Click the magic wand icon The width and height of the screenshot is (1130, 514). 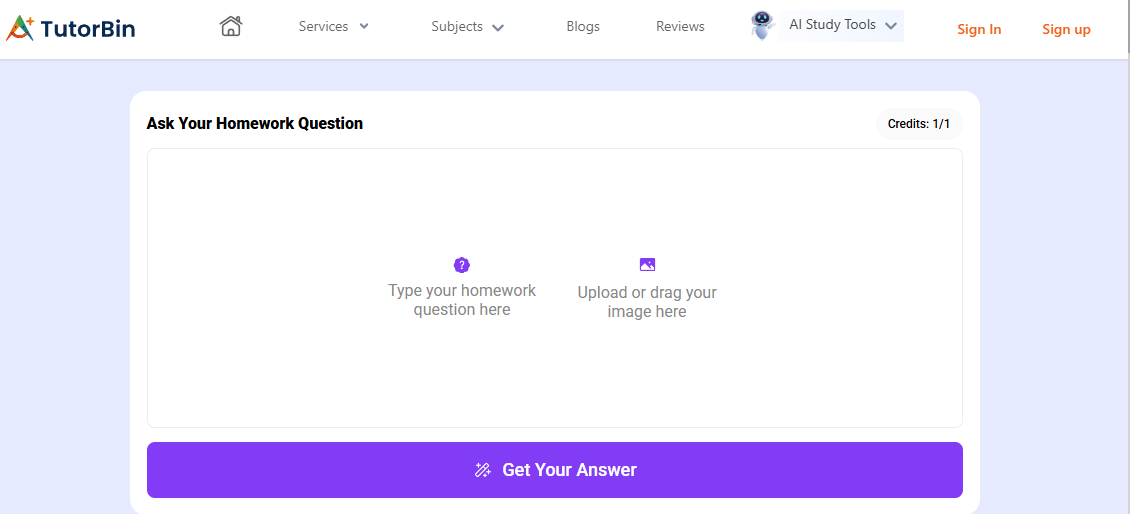click(x=483, y=470)
